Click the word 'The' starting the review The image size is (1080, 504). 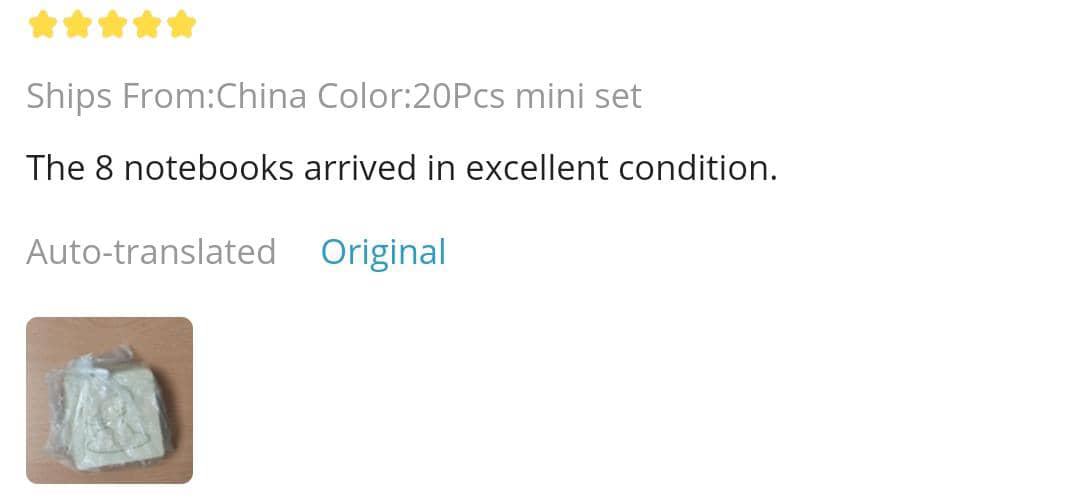[x=55, y=168]
